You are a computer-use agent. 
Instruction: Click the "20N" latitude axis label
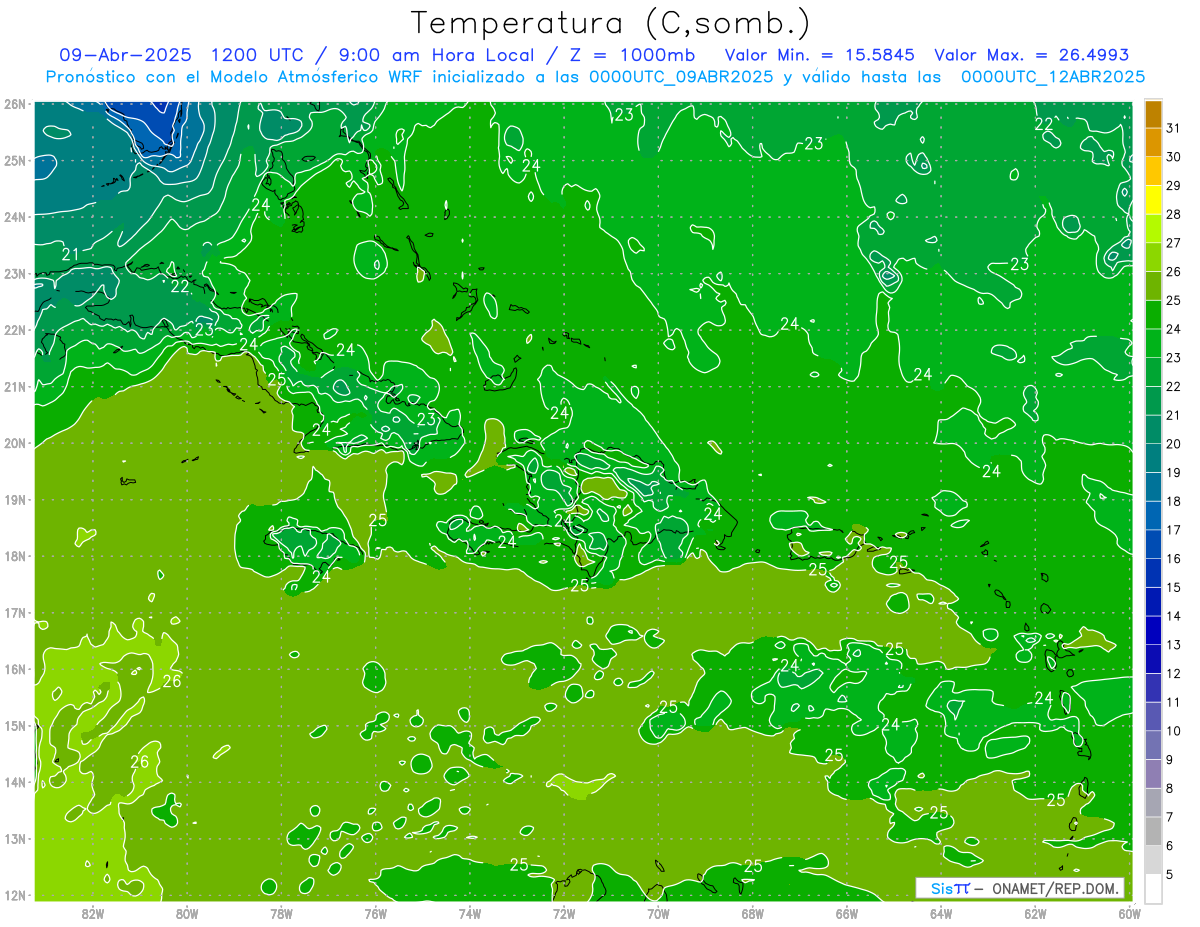point(14,443)
